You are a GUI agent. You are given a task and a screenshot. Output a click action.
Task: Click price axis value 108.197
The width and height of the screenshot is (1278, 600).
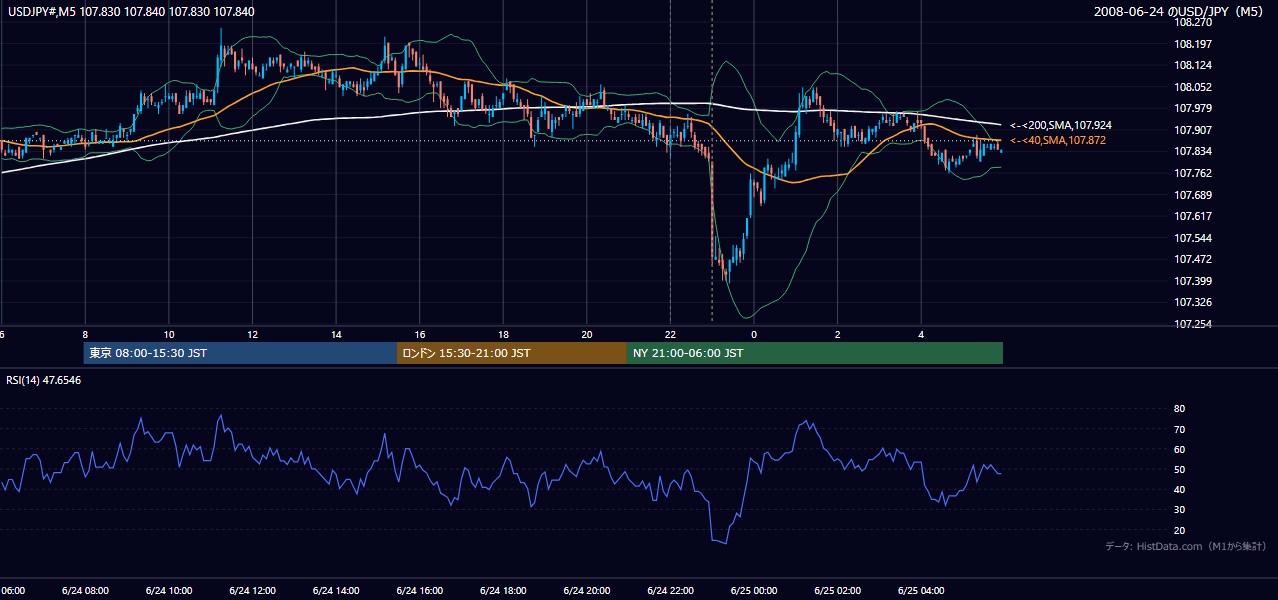point(1193,44)
